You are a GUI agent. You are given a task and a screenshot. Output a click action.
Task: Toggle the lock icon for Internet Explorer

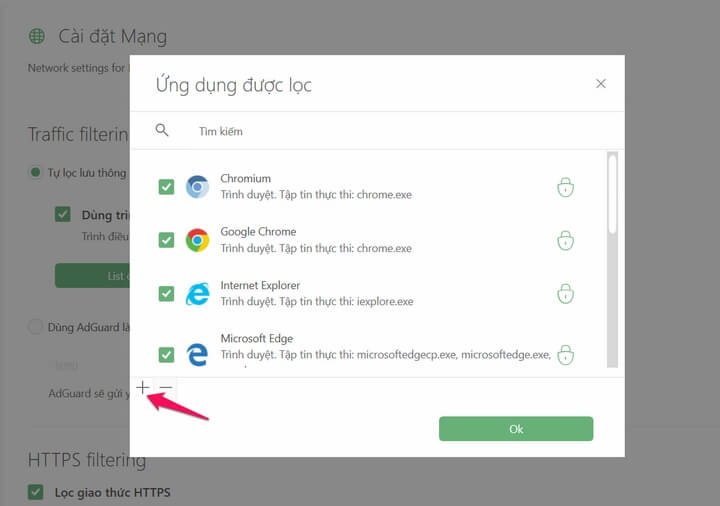pos(565,293)
